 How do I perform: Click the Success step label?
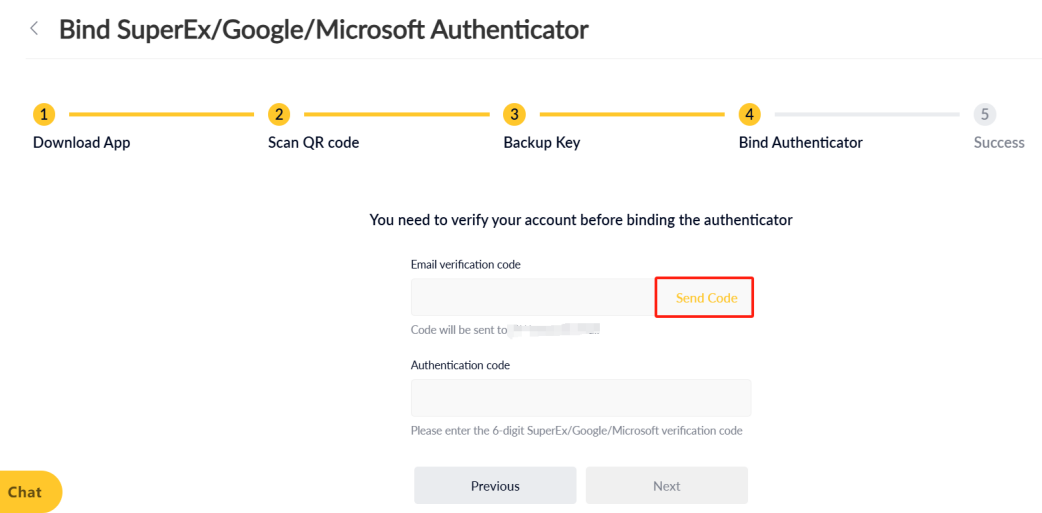999,142
